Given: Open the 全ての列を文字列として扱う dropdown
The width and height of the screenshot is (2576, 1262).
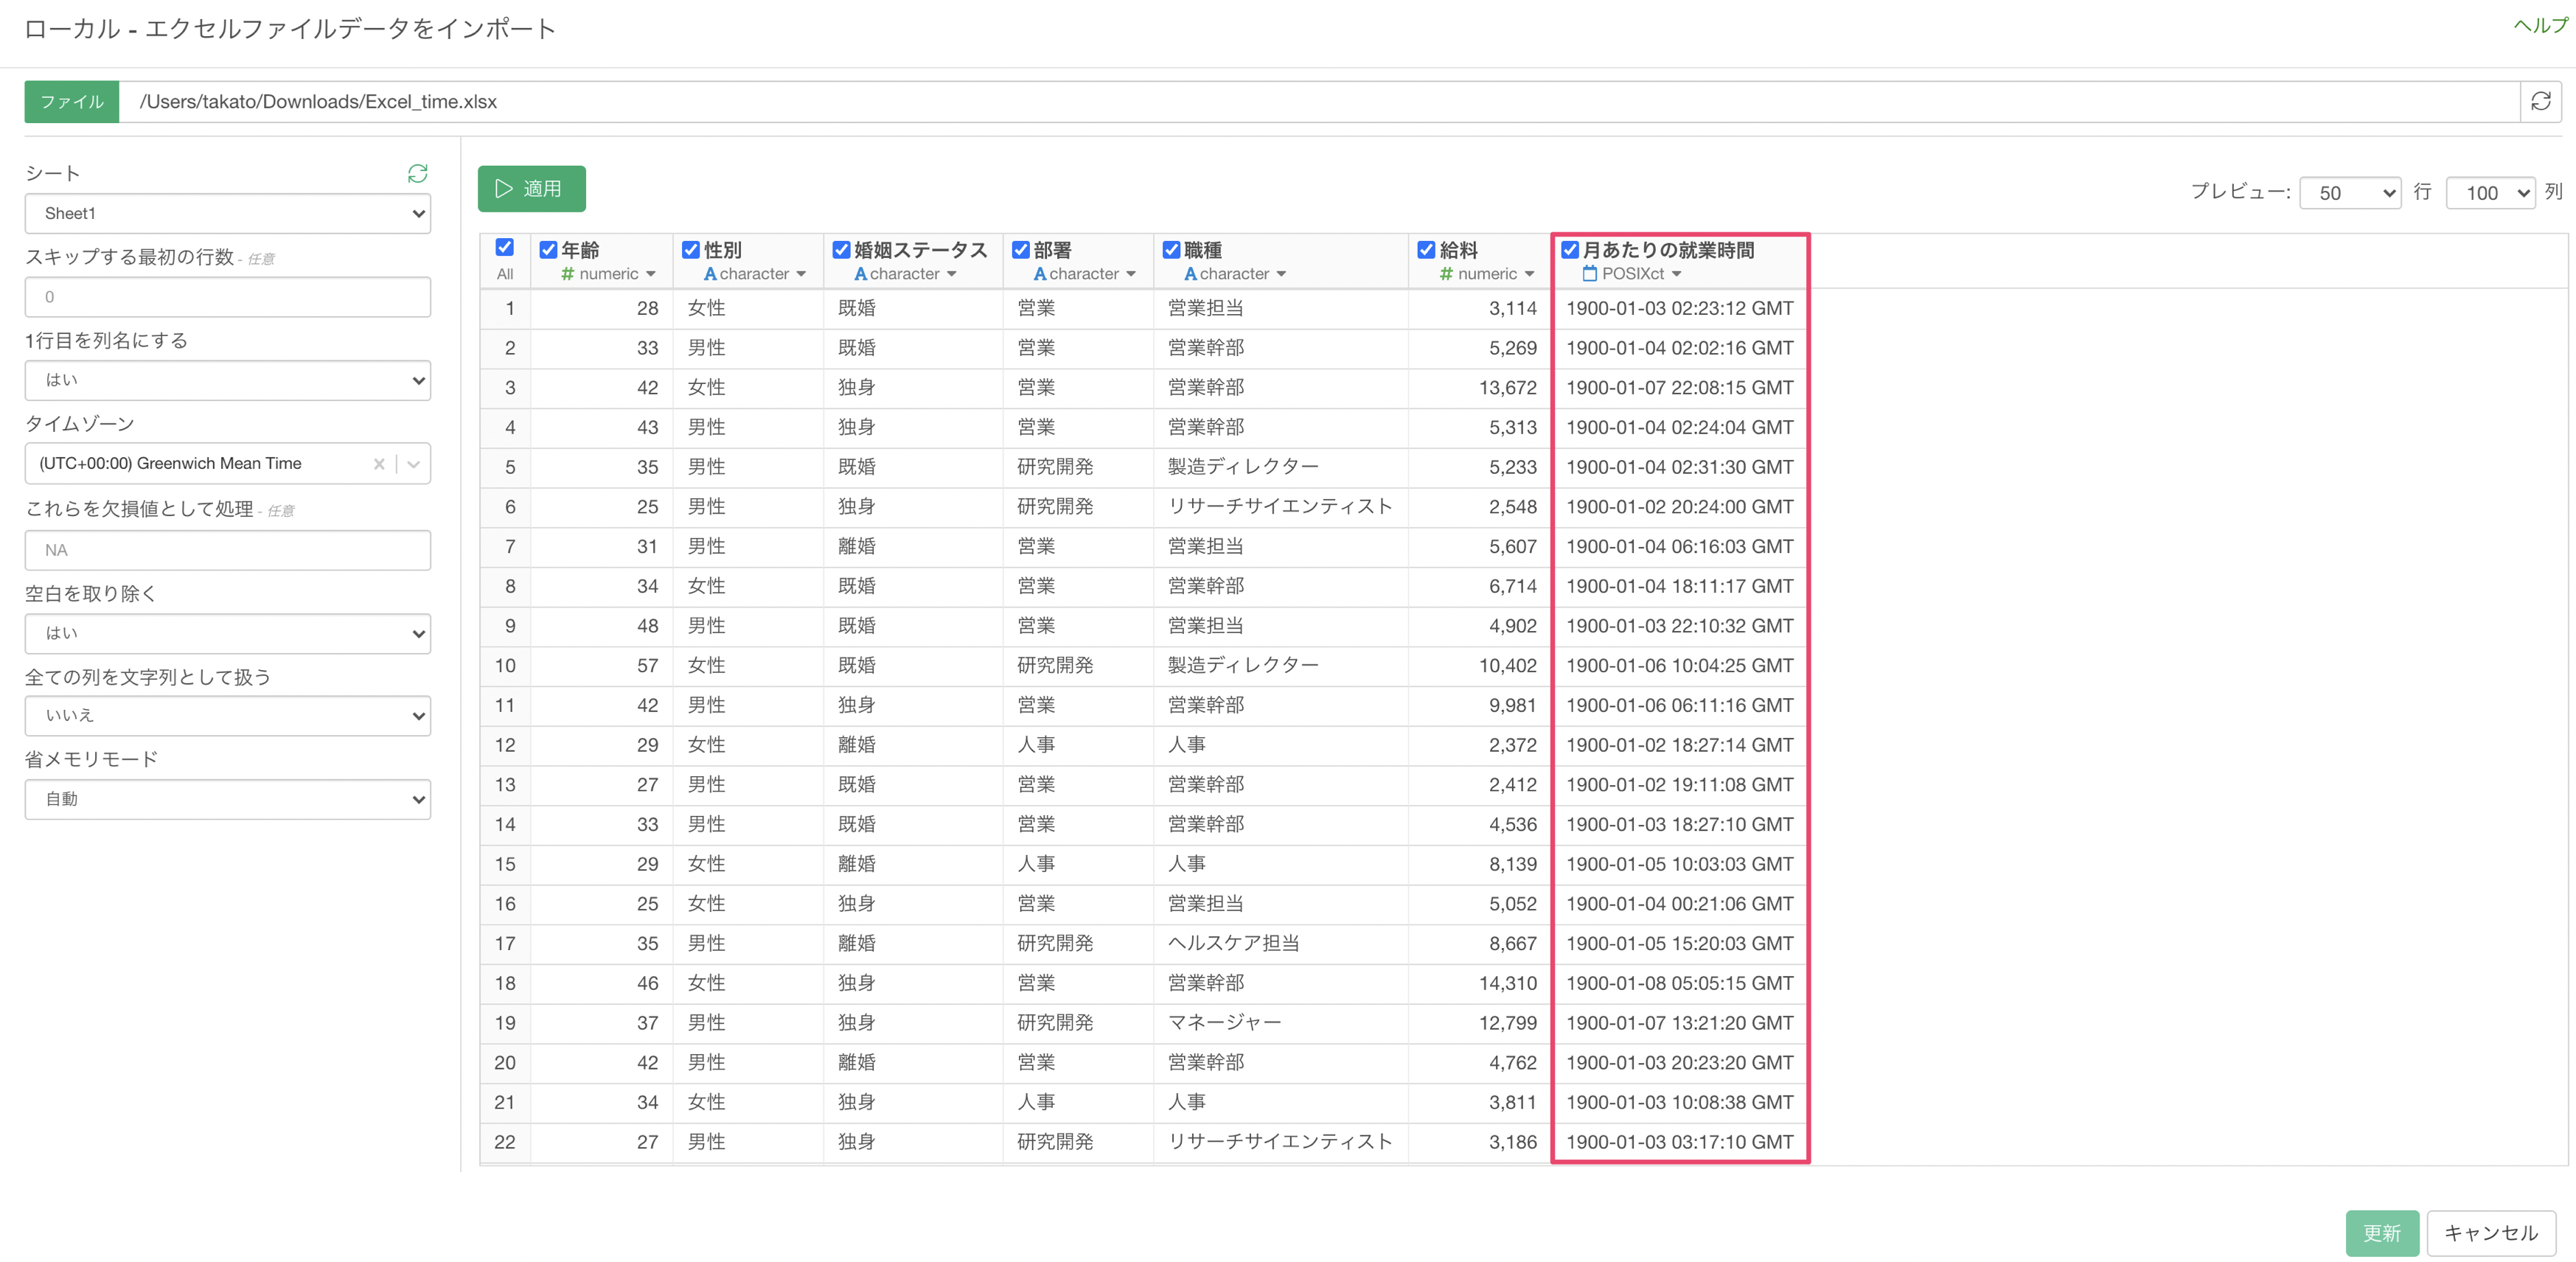Looking at the screenshot, I should pyautogui.click(x=228, y=715).
